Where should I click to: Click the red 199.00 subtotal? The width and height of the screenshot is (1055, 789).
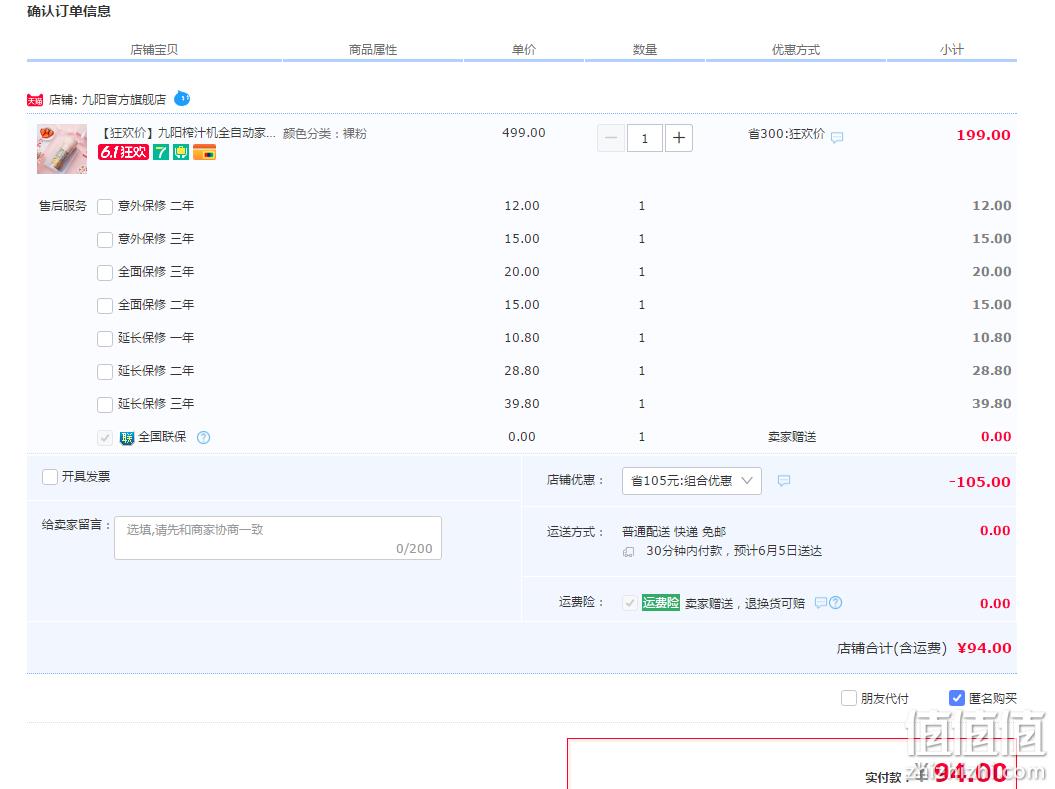click(984, 135)
